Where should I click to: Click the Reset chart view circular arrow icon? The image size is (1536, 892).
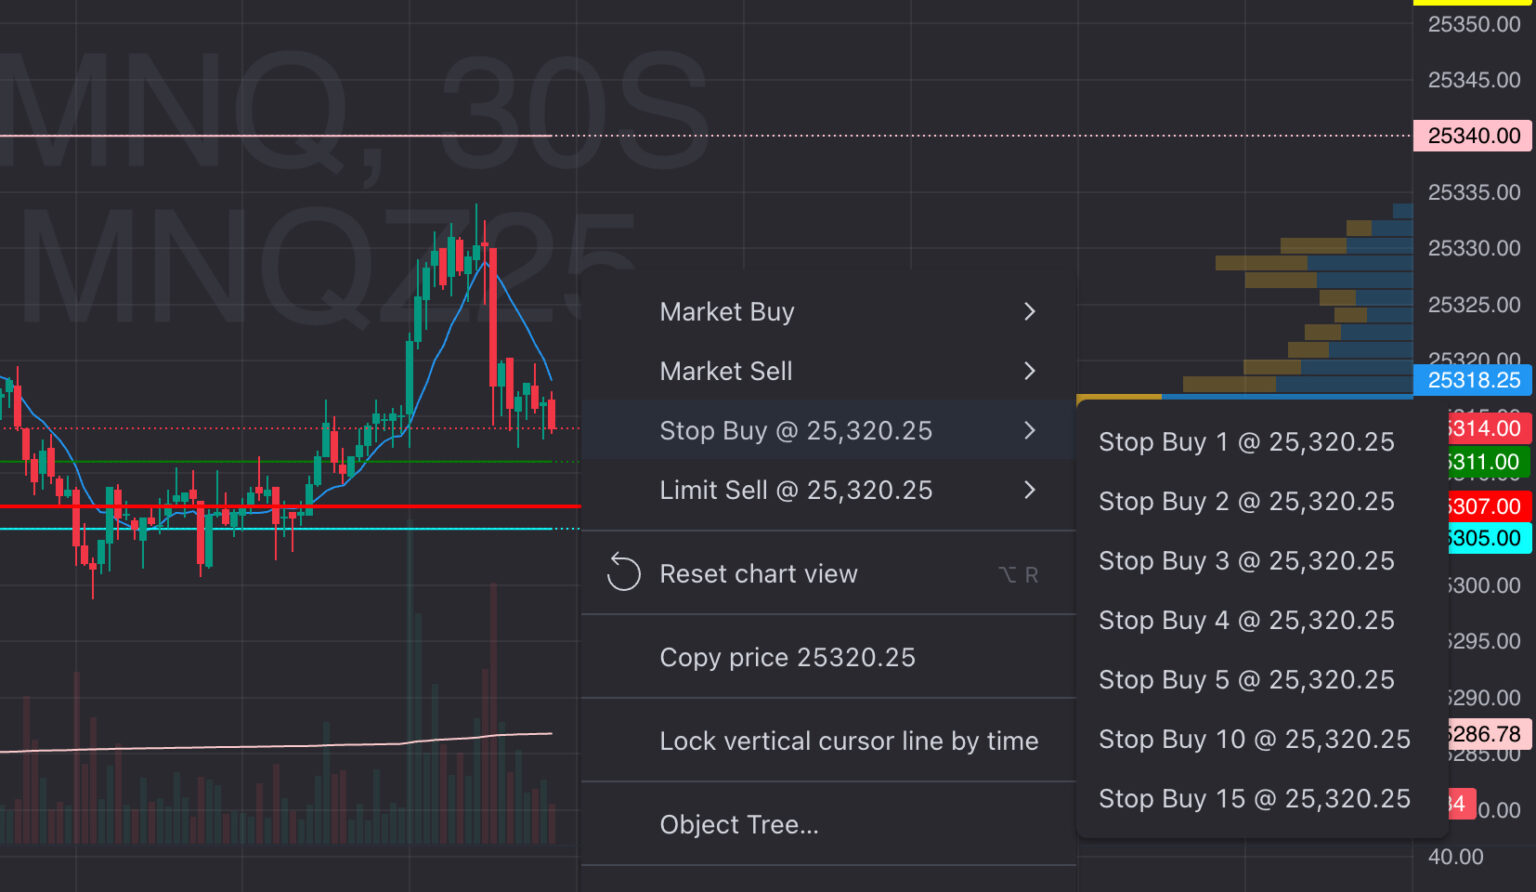[x=624, y=573]
